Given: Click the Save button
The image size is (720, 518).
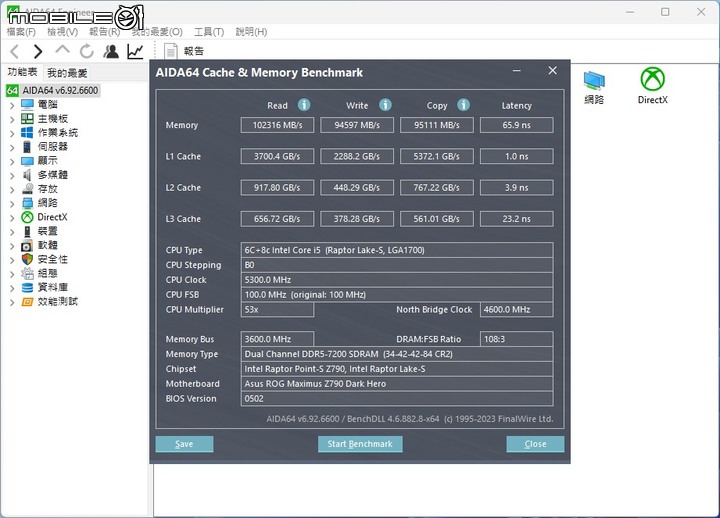Looking at the screenshot, I should 184,444.
